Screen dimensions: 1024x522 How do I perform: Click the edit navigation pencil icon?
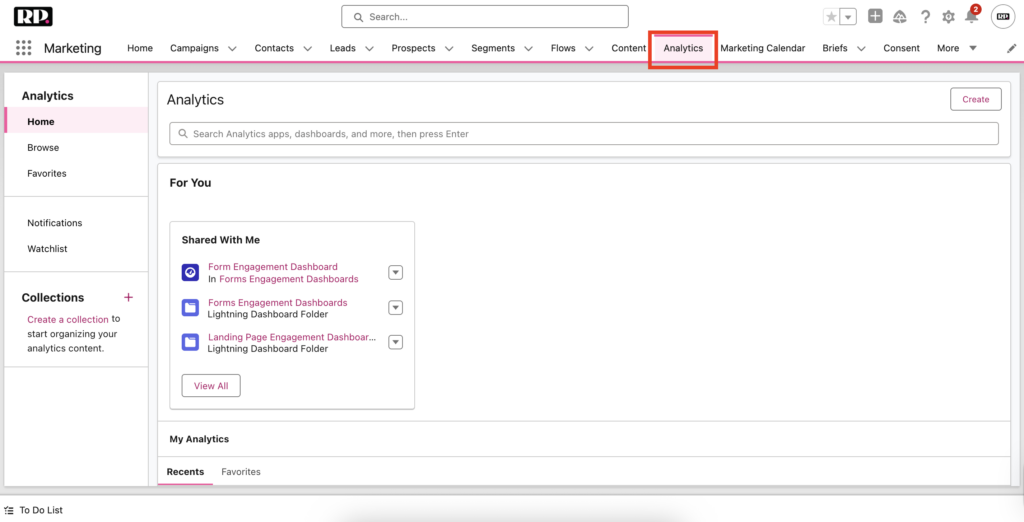[x=1011, y=48]
